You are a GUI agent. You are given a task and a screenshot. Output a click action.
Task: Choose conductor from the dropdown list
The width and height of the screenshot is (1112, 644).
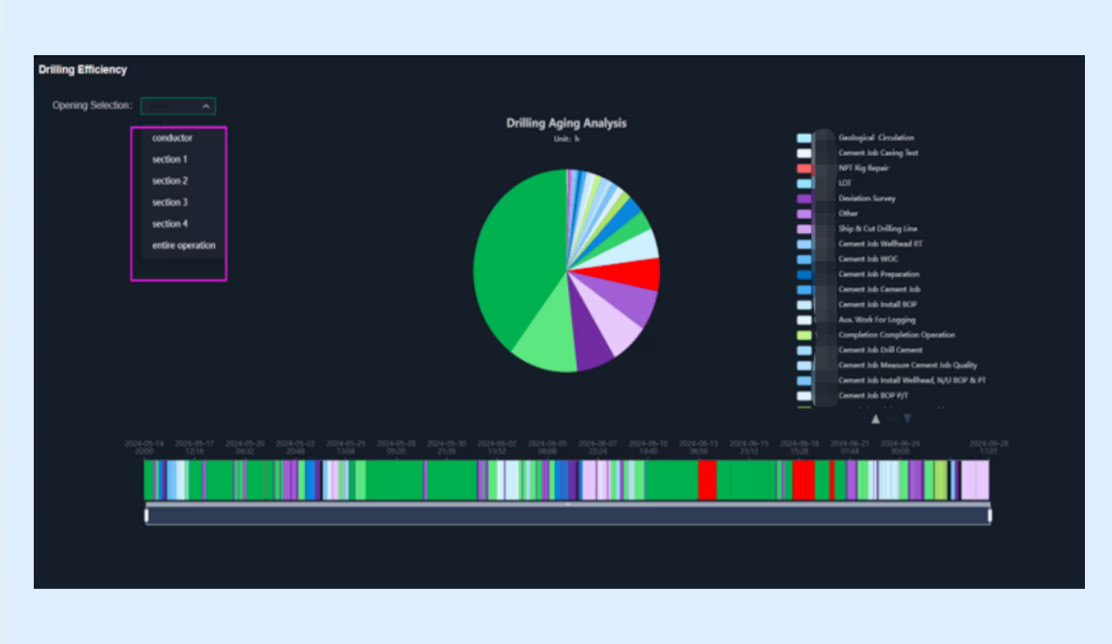pos(172,138)
